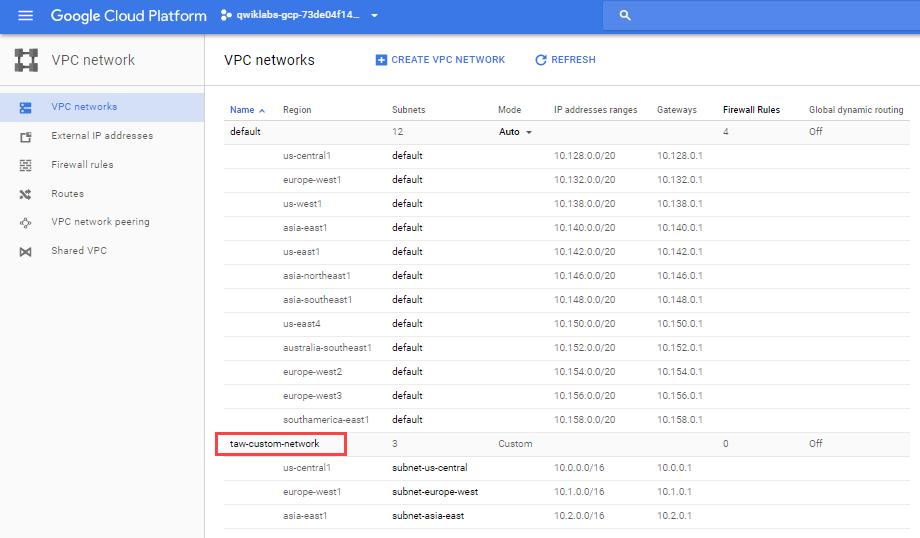Click the Firewall rules sidebar icon
Screen dimensions: 920x538
(x=25, y=165)
